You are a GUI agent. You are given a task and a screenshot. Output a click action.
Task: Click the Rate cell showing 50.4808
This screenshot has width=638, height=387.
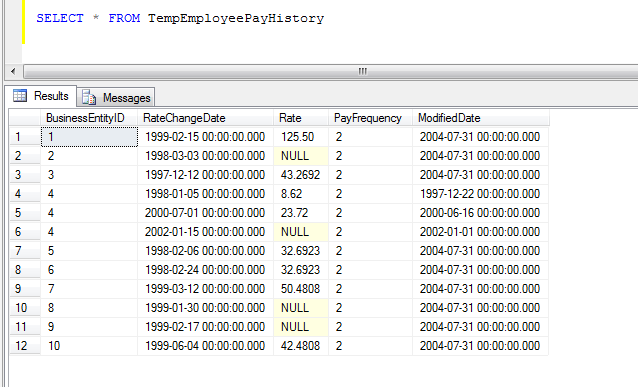click(x=301, y=289)
